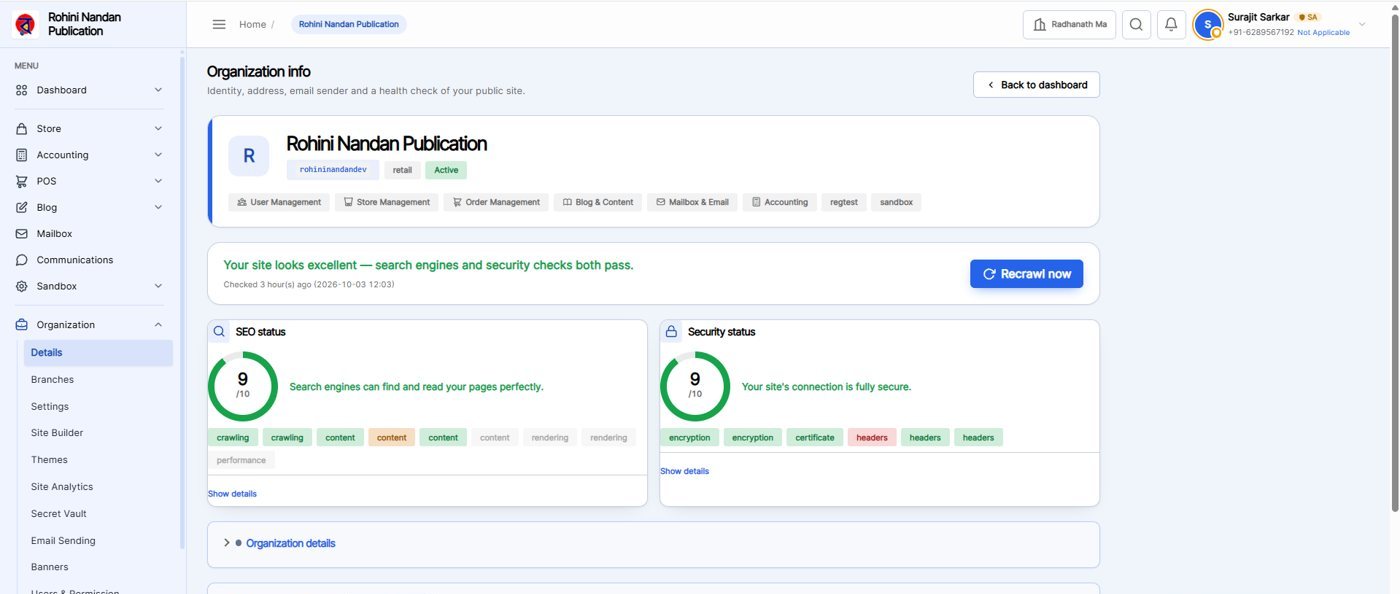Click the Rohini Nandan Publication logo icon
The image size is (1400, 594).
pyautogui.click(x=26, y=24)
